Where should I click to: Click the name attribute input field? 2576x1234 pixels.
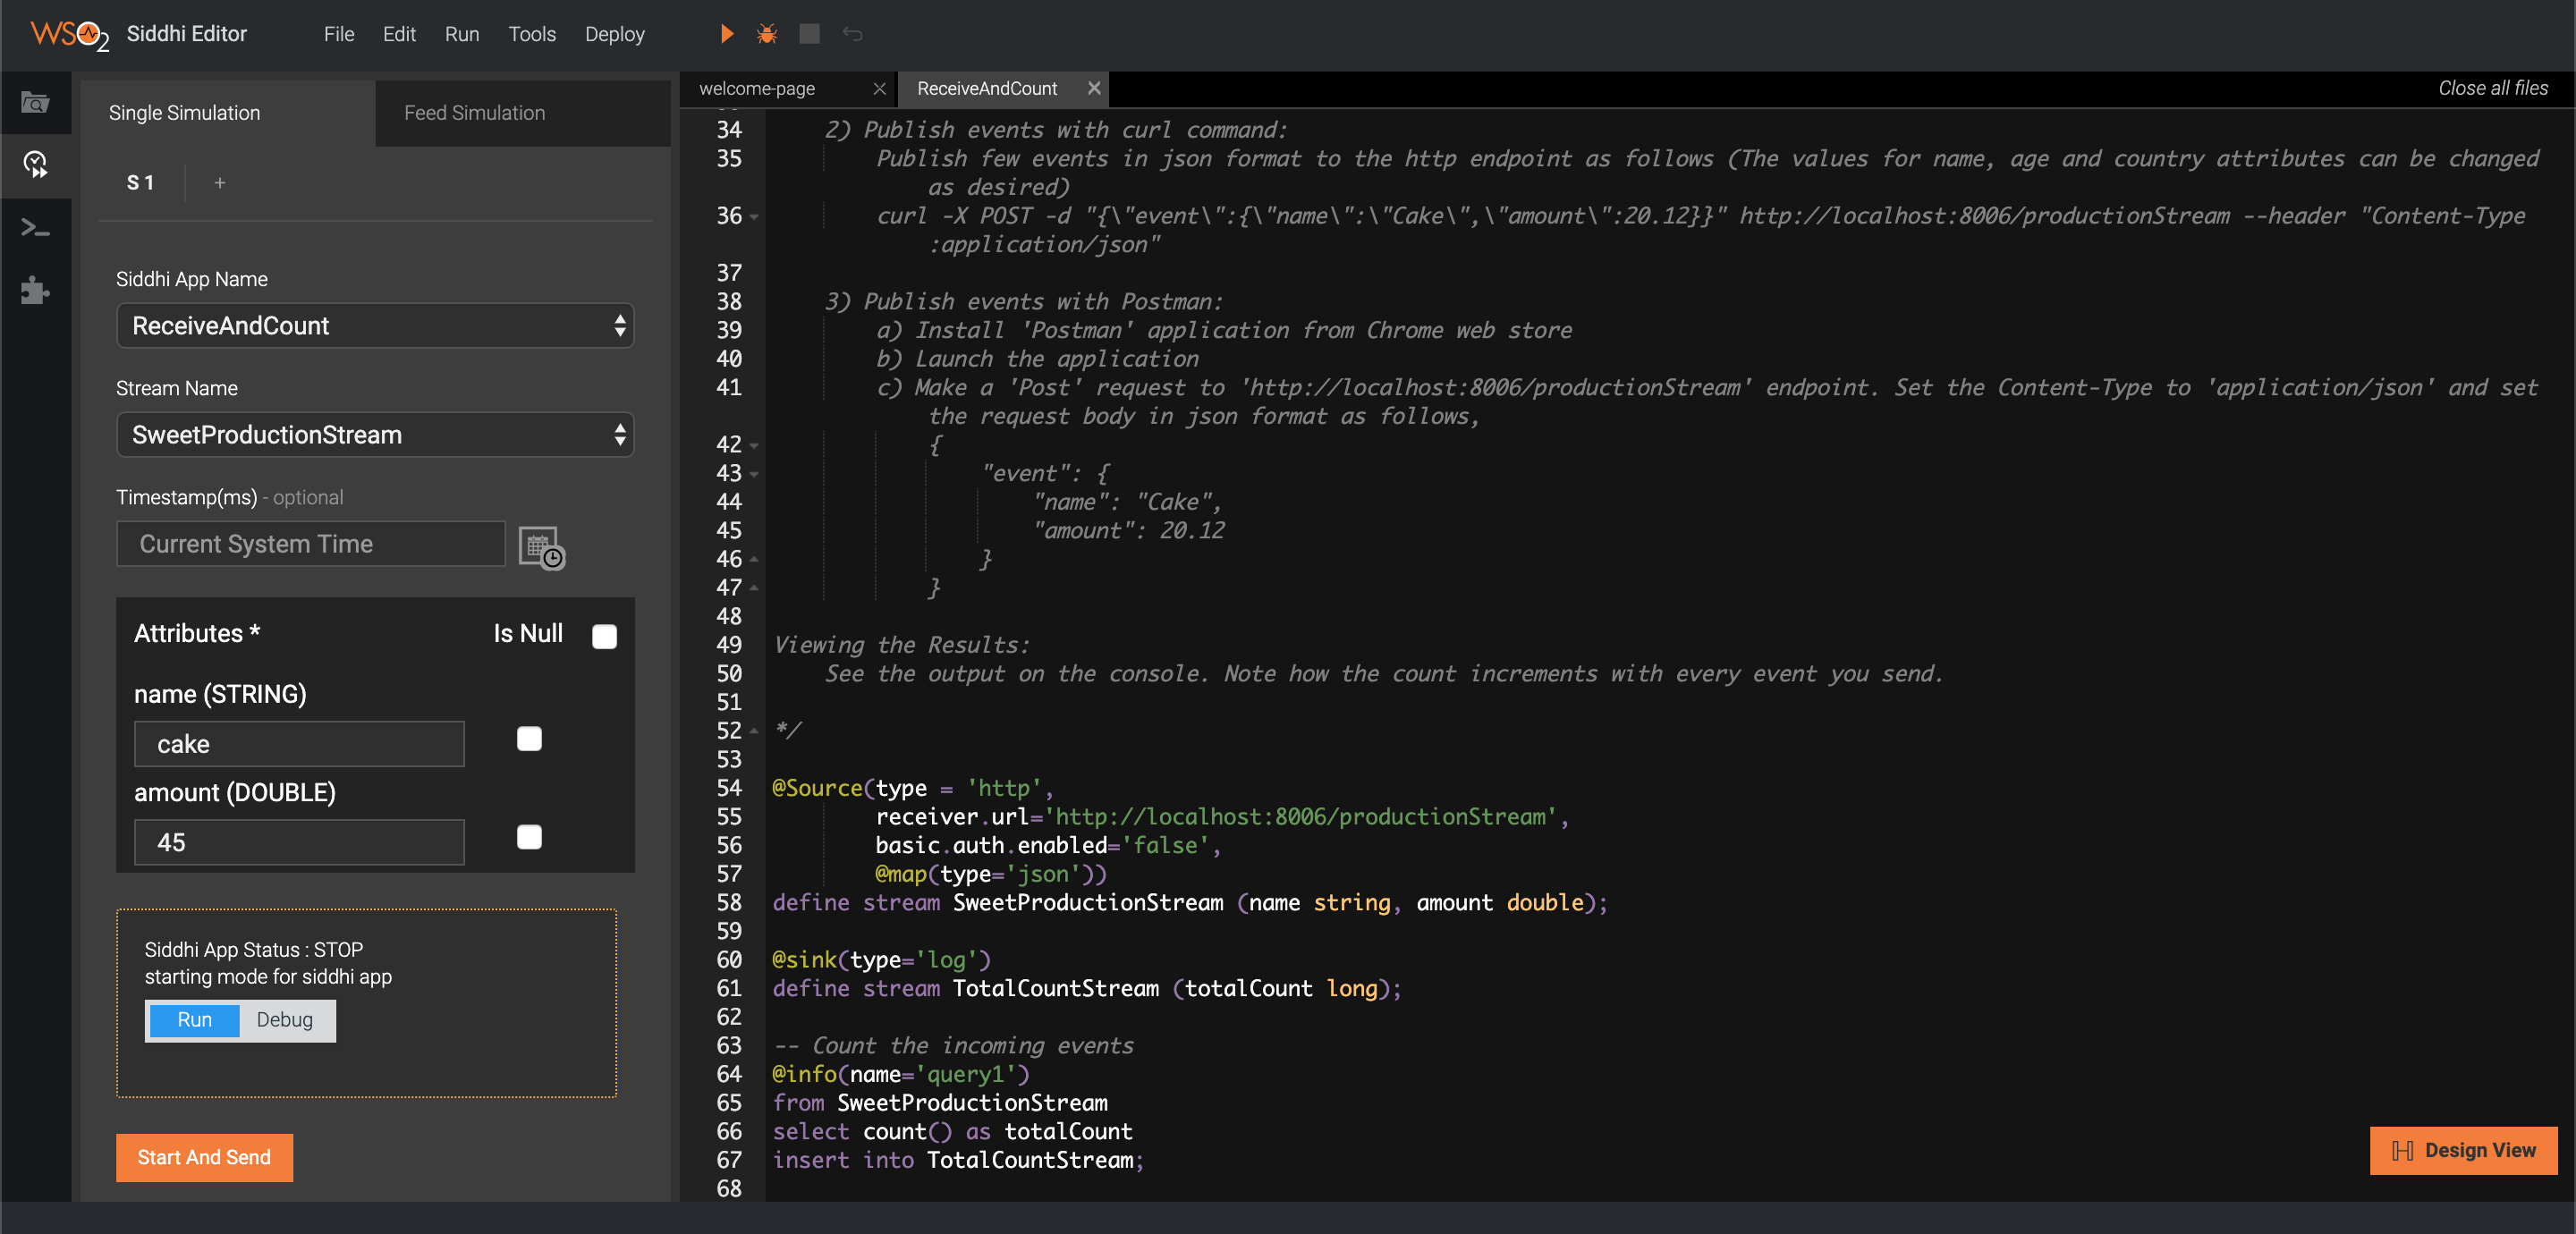click(299, 744)
